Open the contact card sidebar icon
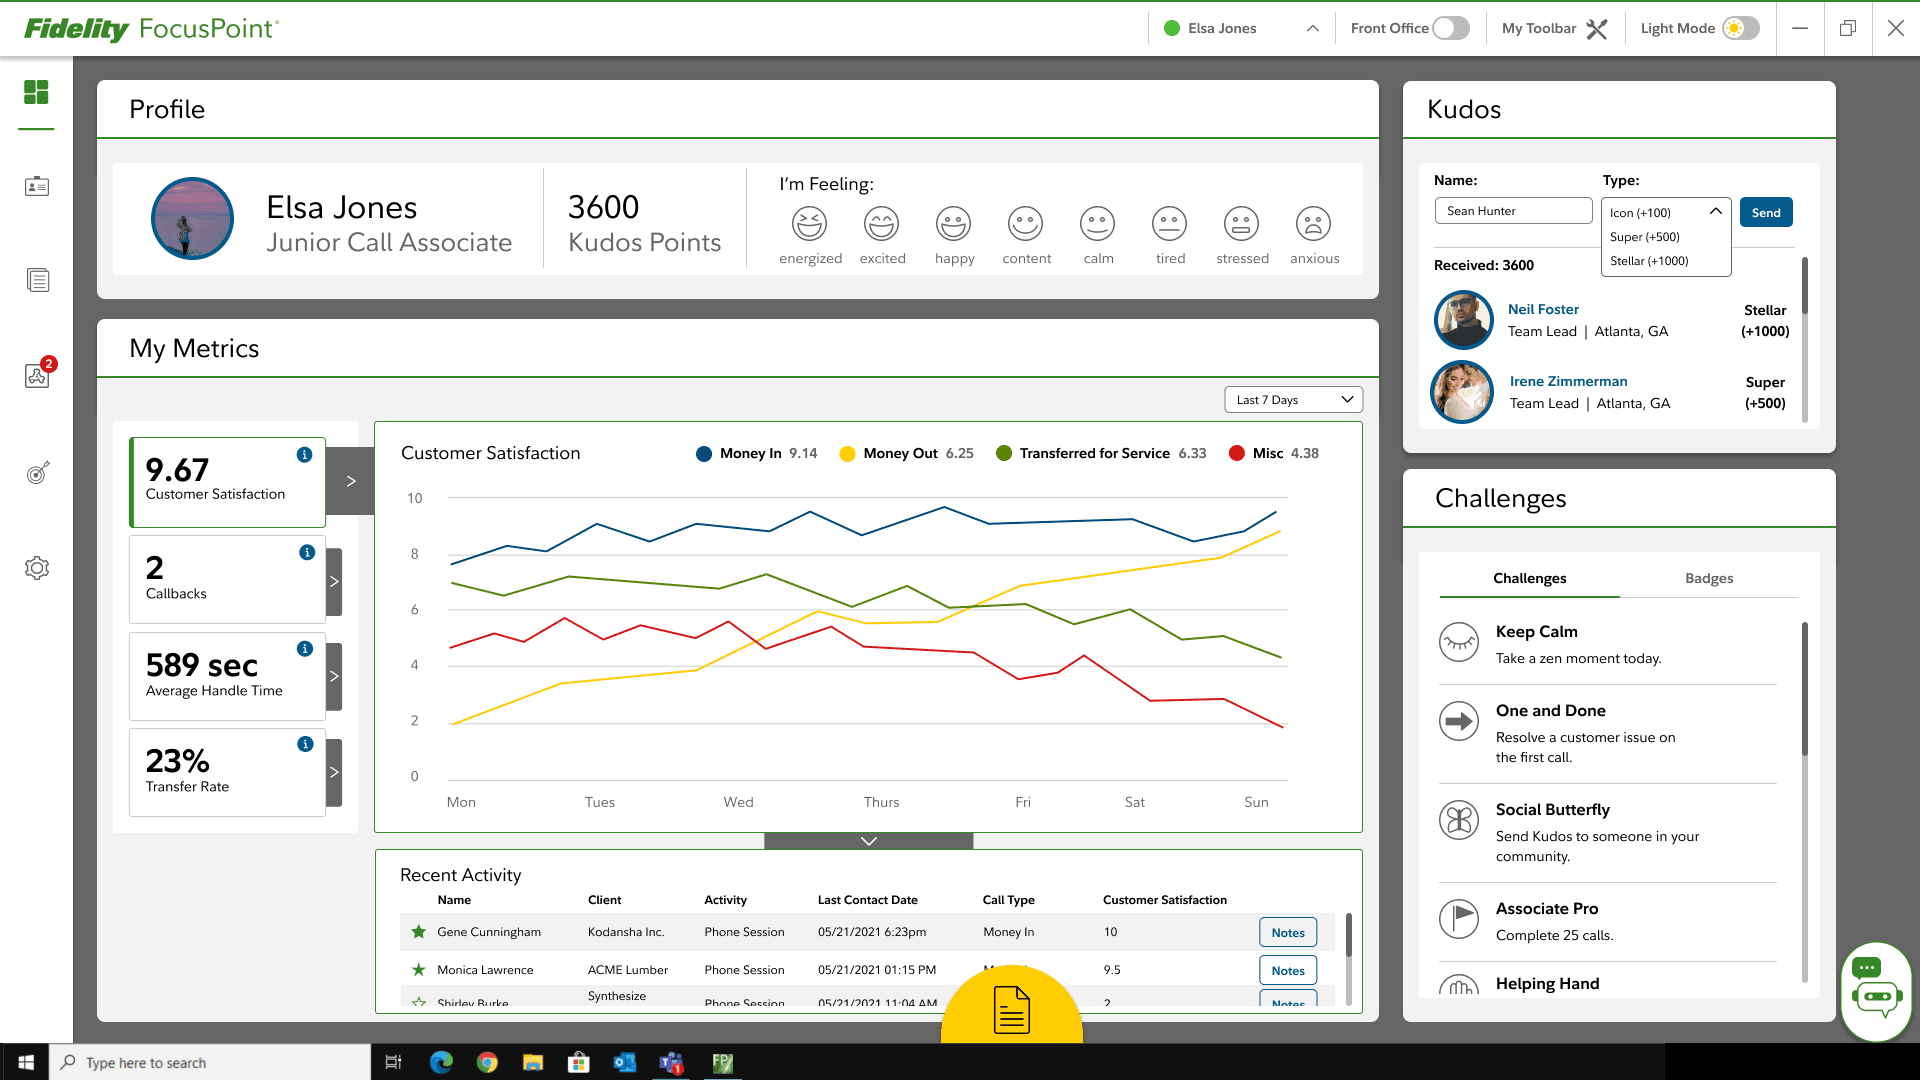This screenshot has height=1080, width=1920. click(x=37, y=186)
